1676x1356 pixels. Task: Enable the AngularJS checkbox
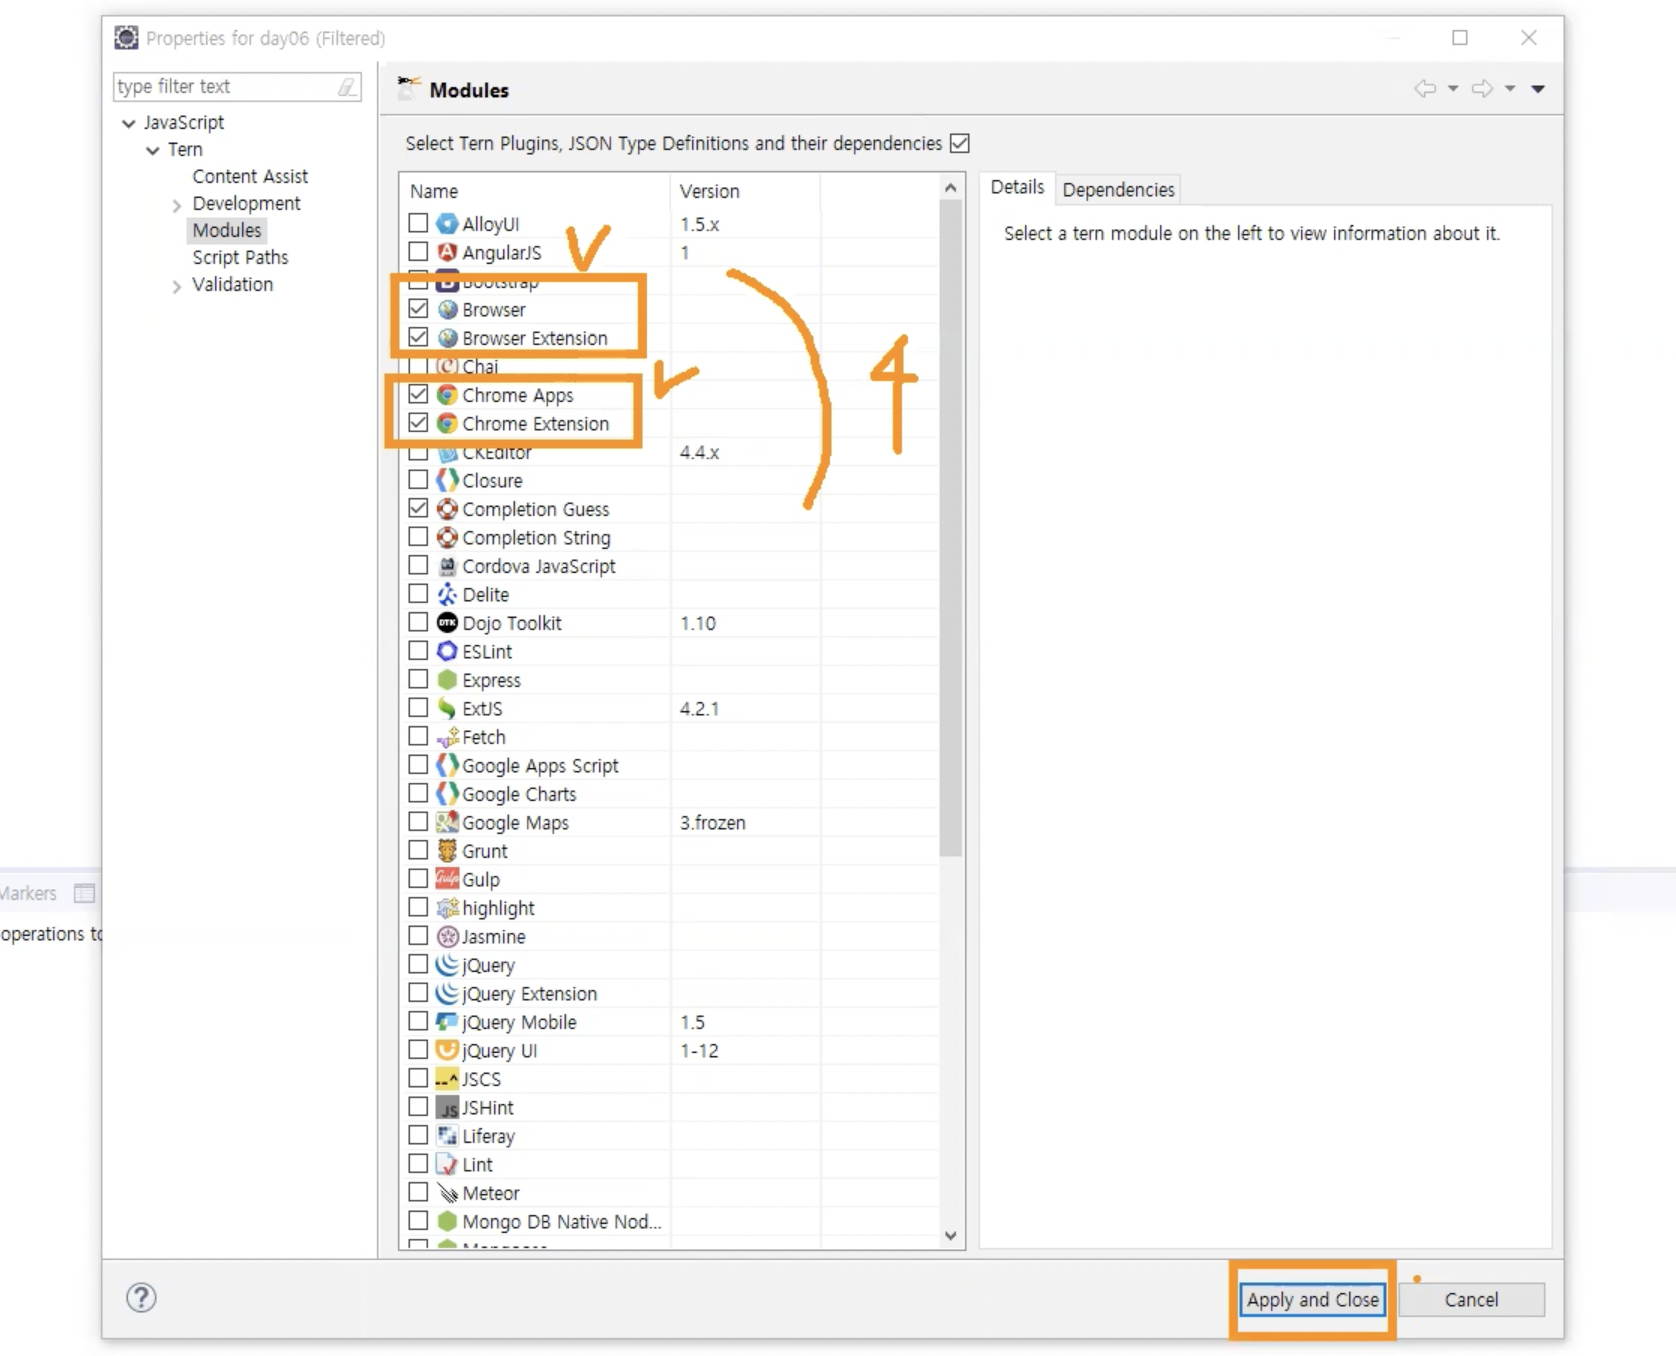[418, 251]
